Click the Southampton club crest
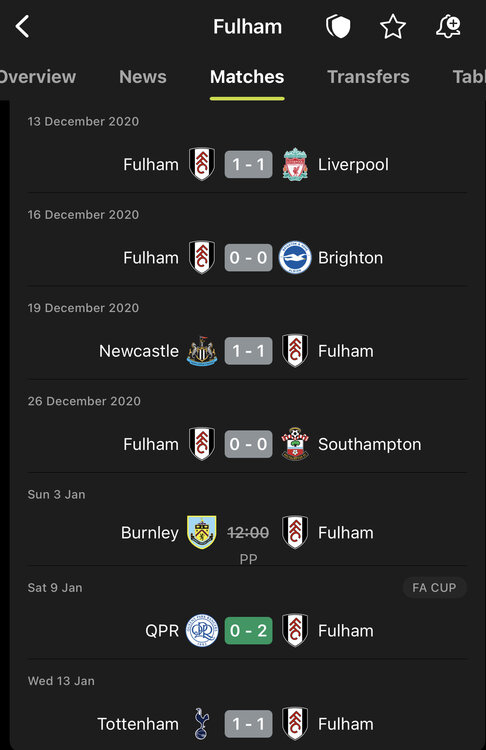Viewport: 486px width, 750px height. pos(295,444)
